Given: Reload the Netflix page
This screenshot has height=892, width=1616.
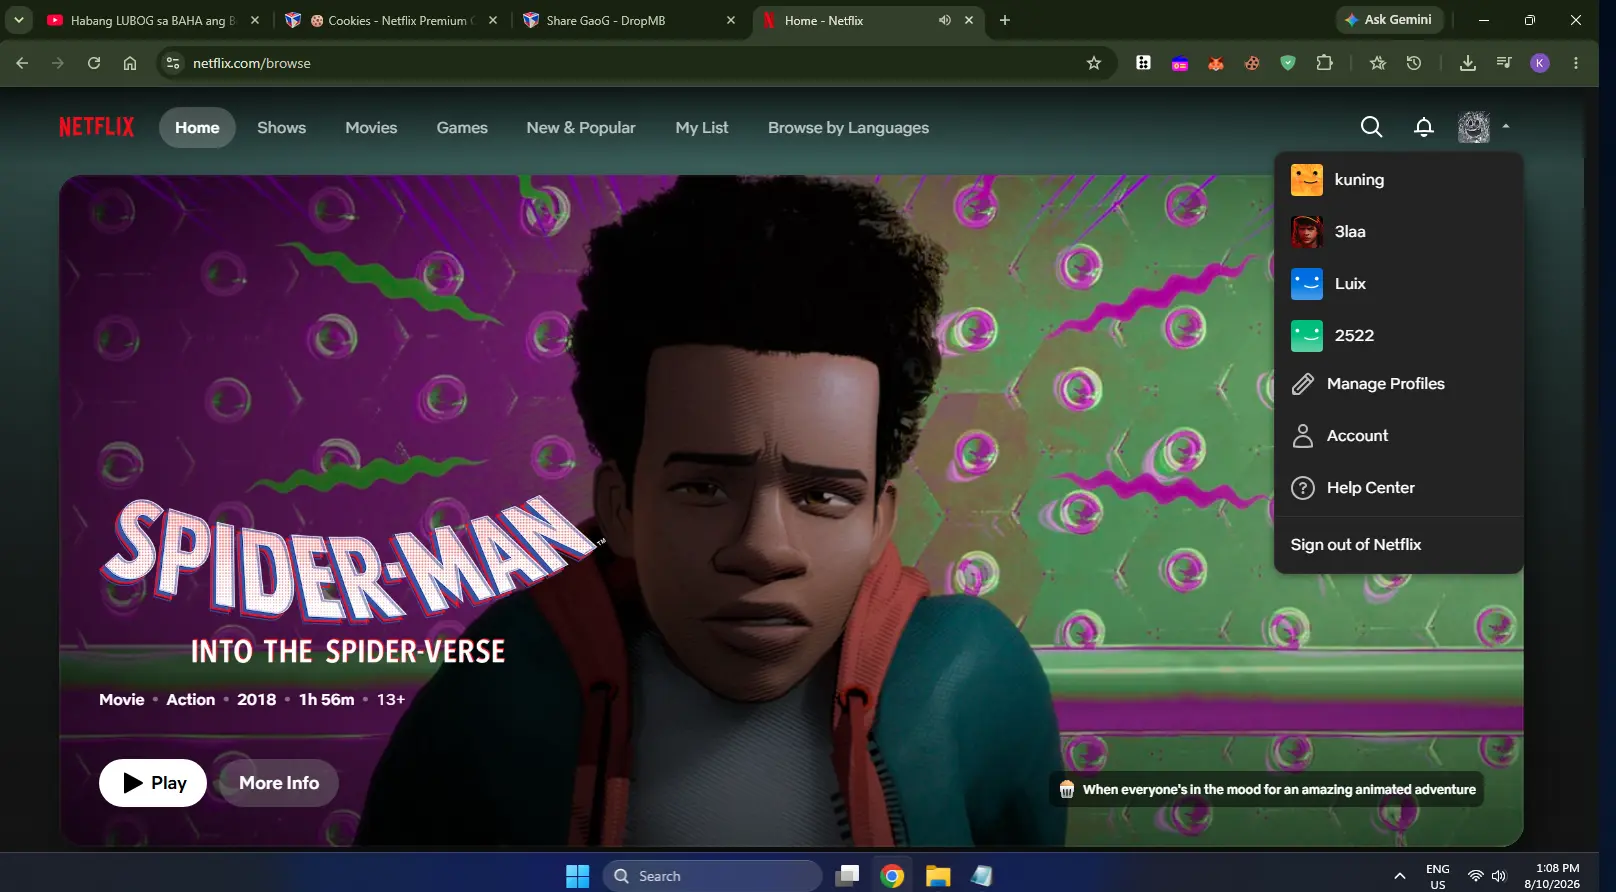Looking at the screenshot, I should point(94,63).
